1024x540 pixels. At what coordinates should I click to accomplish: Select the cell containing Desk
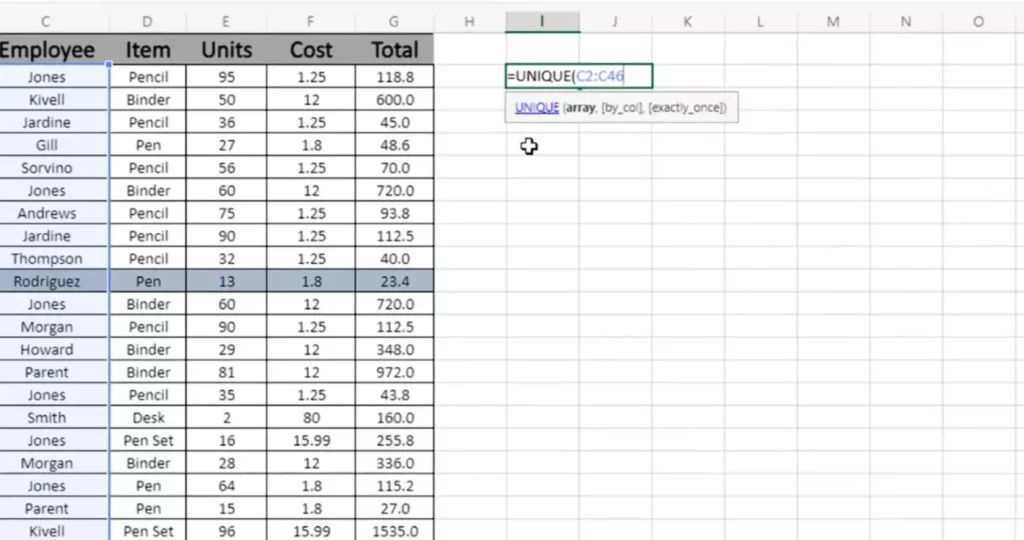[x=148, y=418]
